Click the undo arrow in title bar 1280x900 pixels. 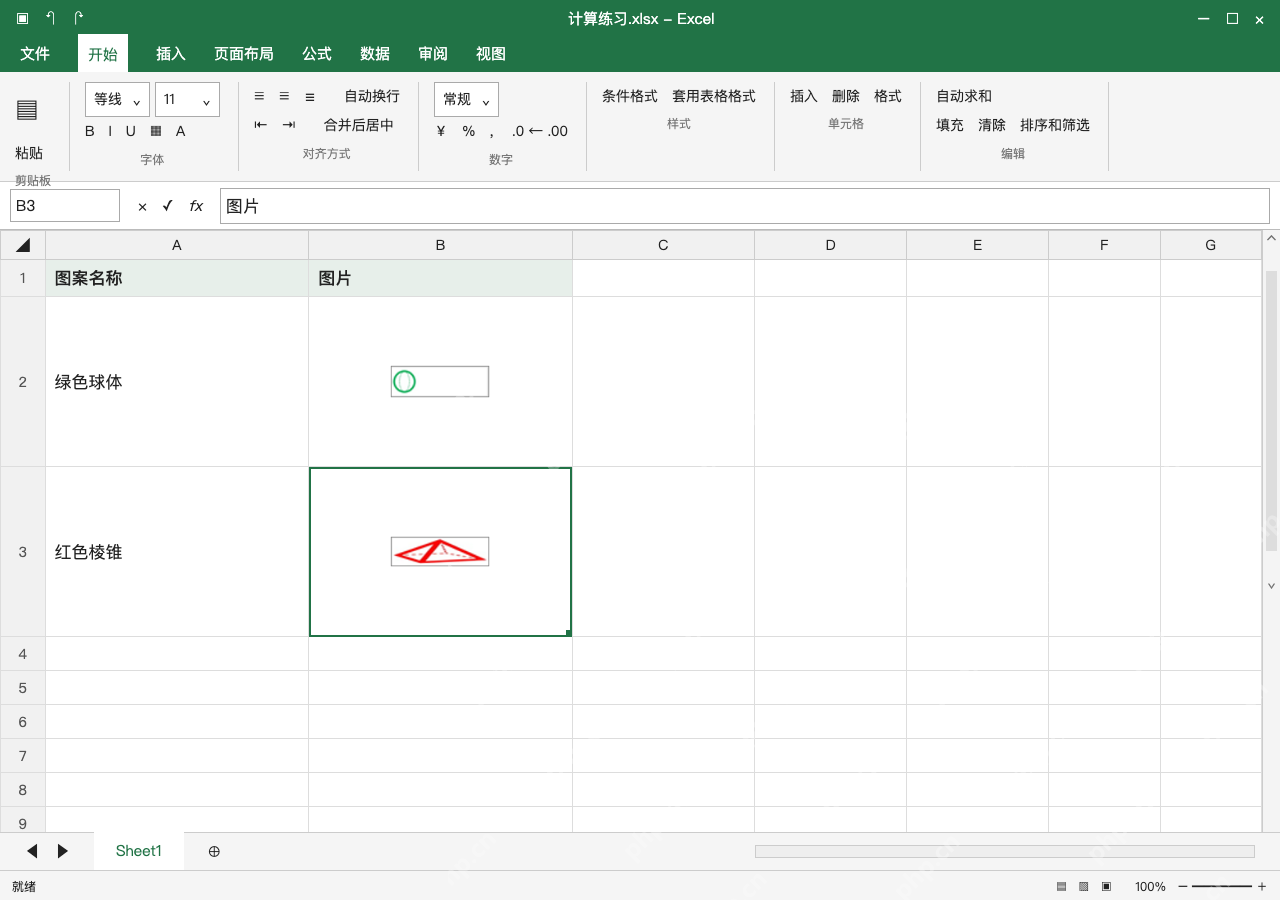(x=51, y=18)
